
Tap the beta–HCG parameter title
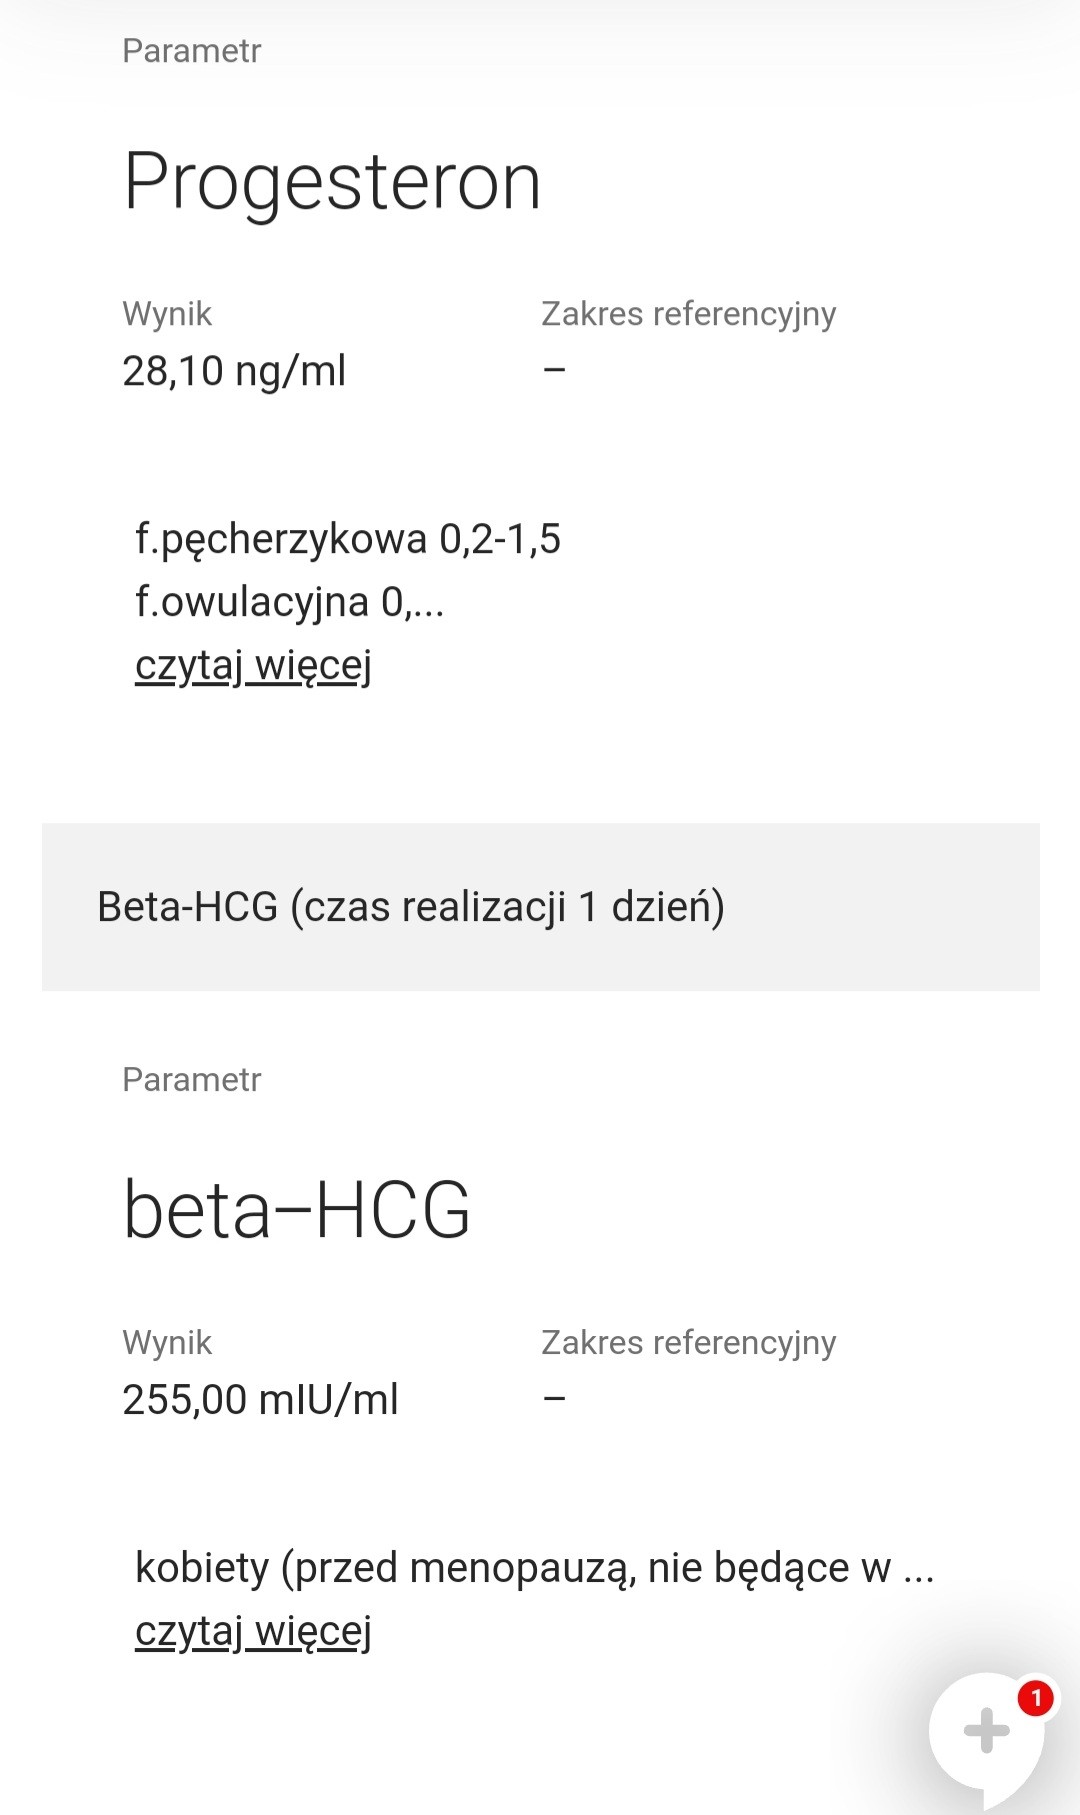pos(296,1210)
